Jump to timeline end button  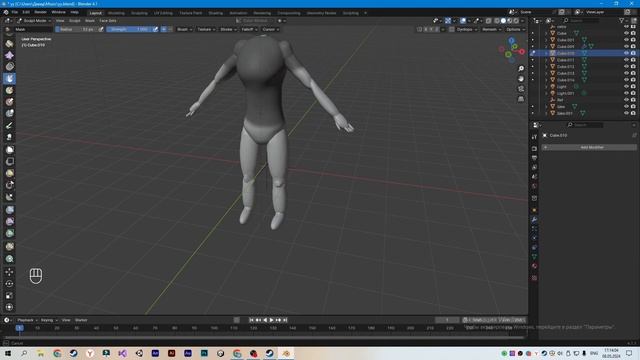[285, 320]
